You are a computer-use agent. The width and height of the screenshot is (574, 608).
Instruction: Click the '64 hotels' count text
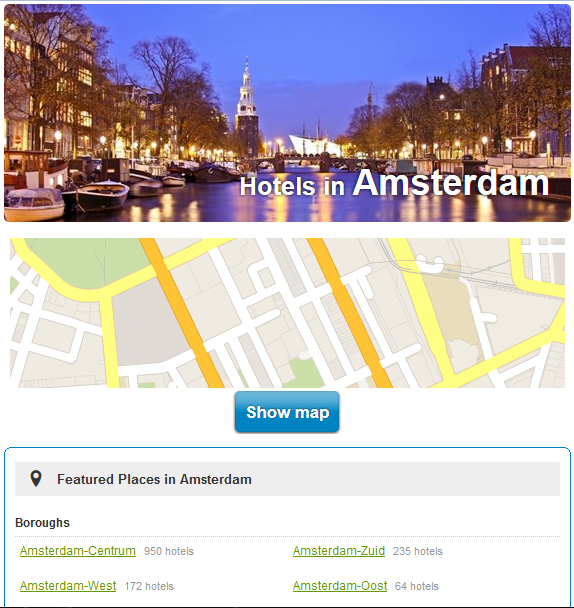coord(417,586)
